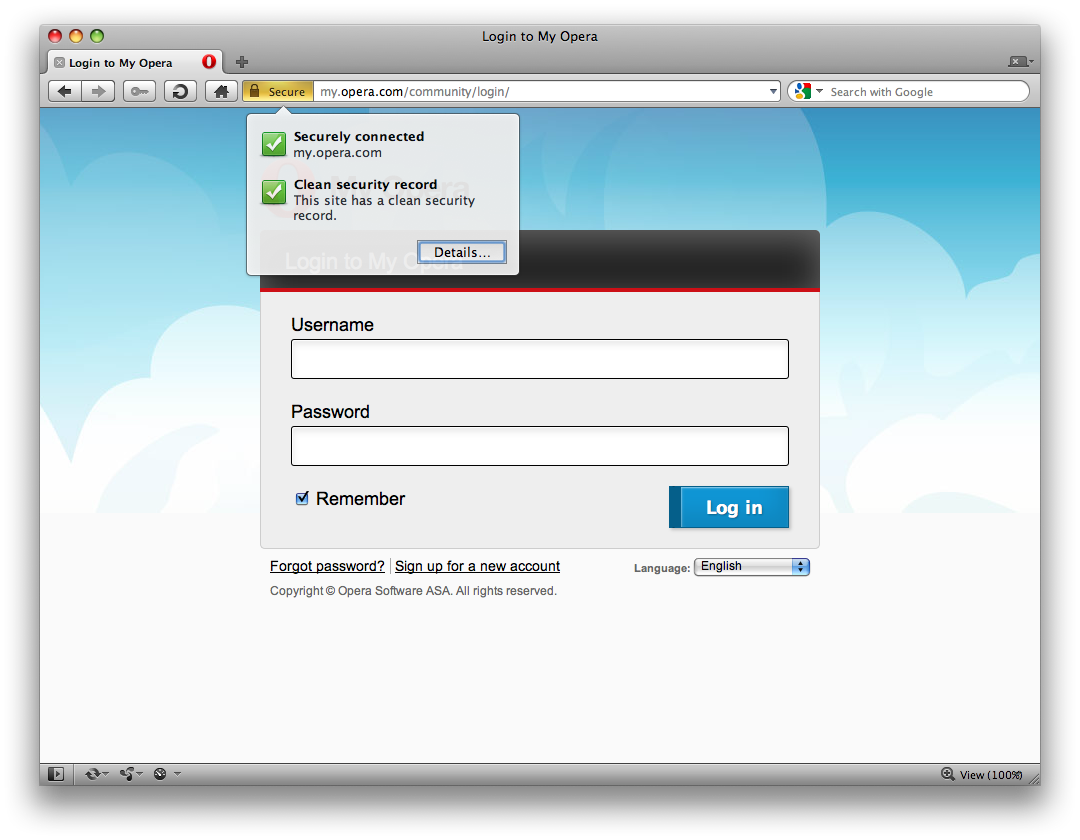
Task: Click the yellow Secure badge in address bar
Action: point(278,92)
